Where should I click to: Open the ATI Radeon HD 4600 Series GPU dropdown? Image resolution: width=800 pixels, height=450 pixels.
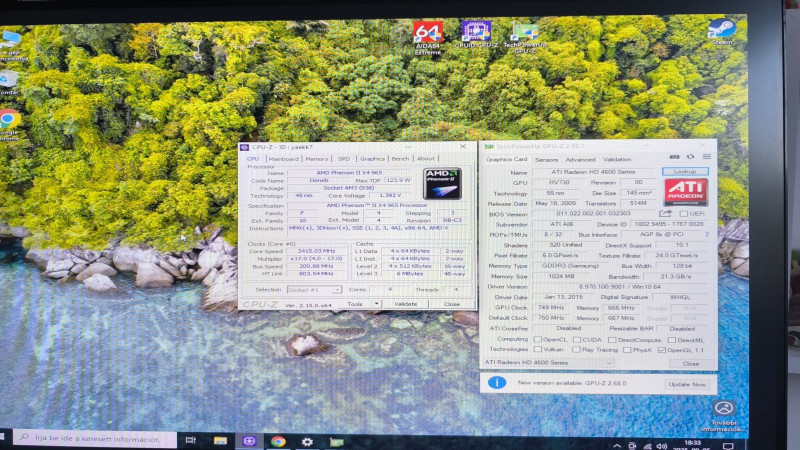[548, 362]
